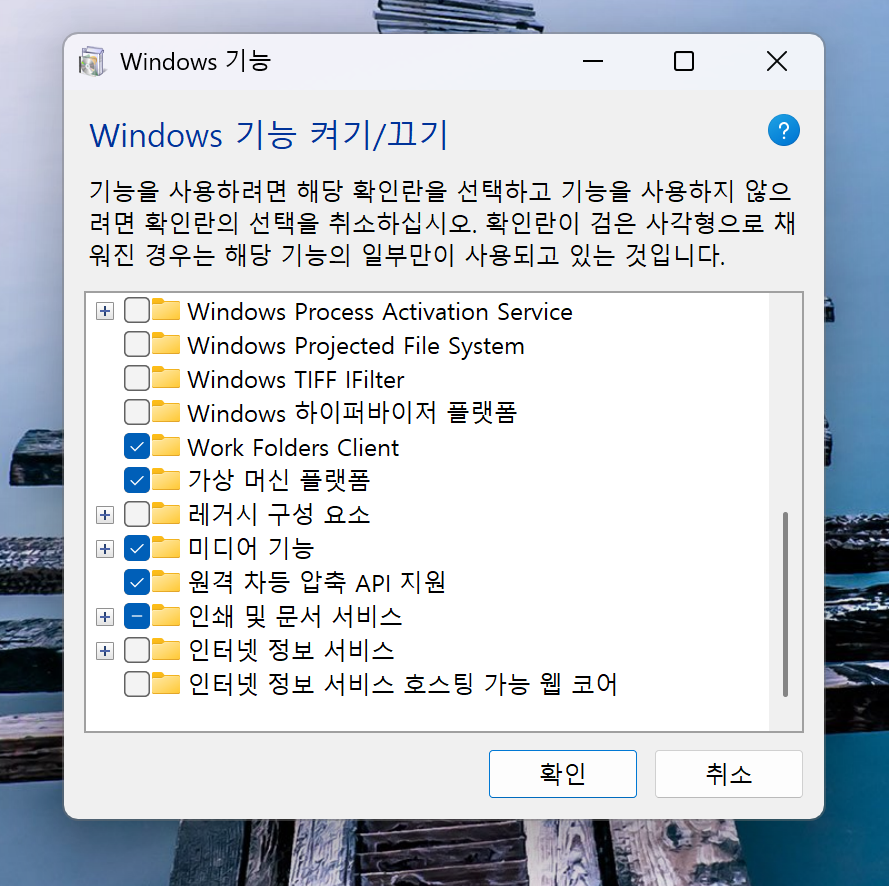Select the Work Folders Client item label
Screen dimensions: 889x886
pyautogui.click(x=293, y=447)
